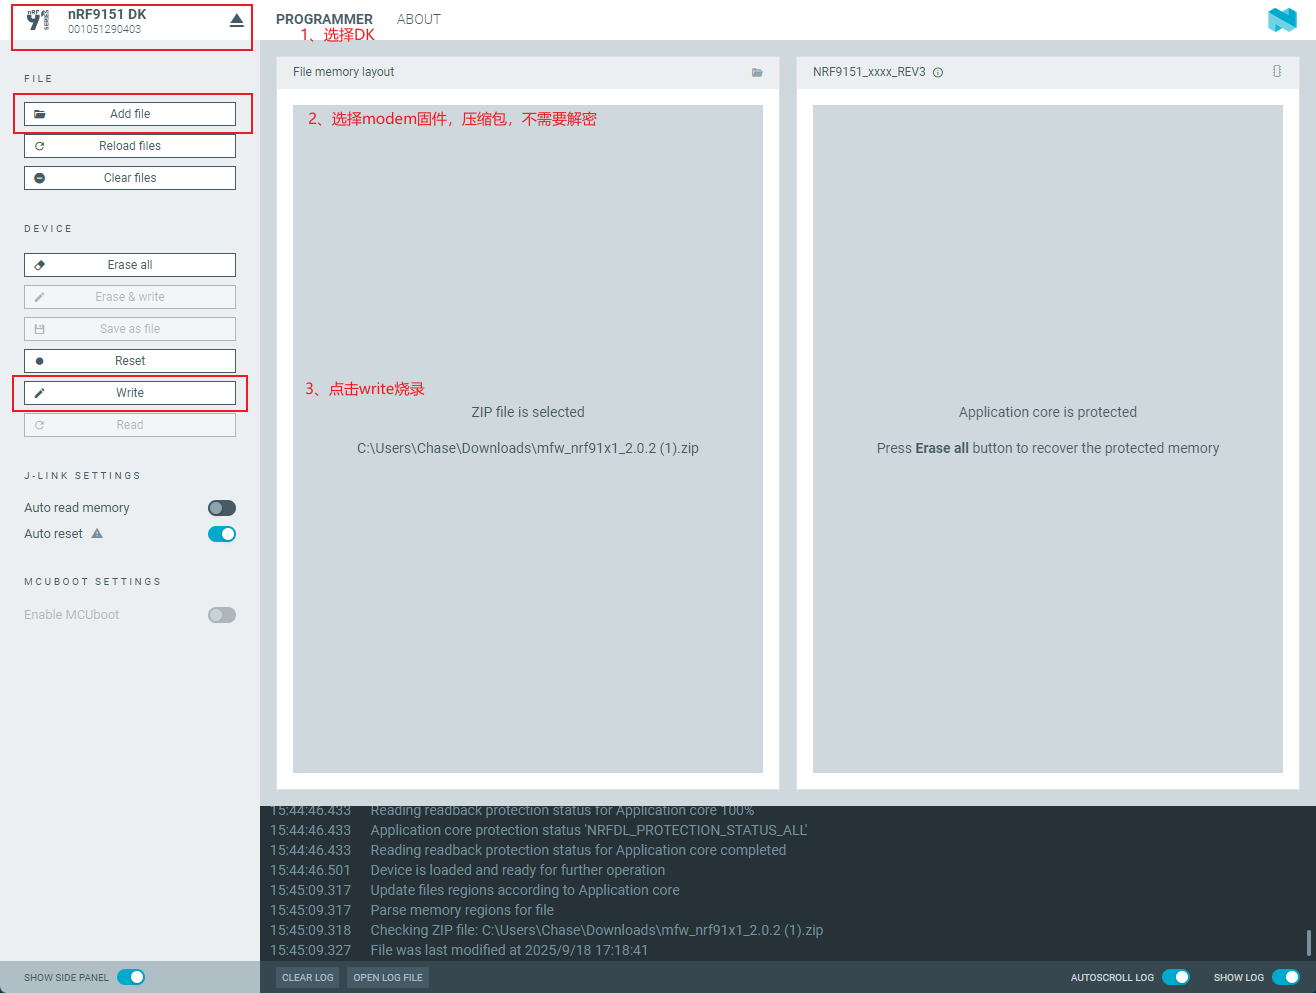Eject the nRF9151 DK device
This screenshot has width=1316, height=993.
pos(236,20)
